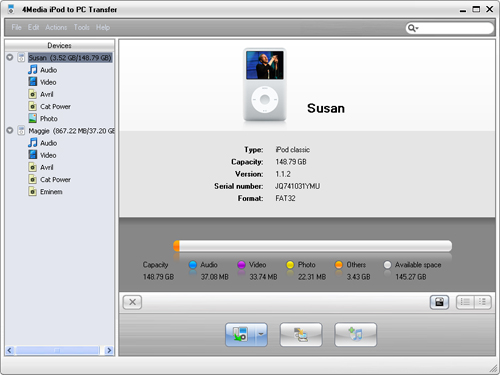The image size is (500, 375).
Task: Click Export to computer button
Action: coord(240,334)
